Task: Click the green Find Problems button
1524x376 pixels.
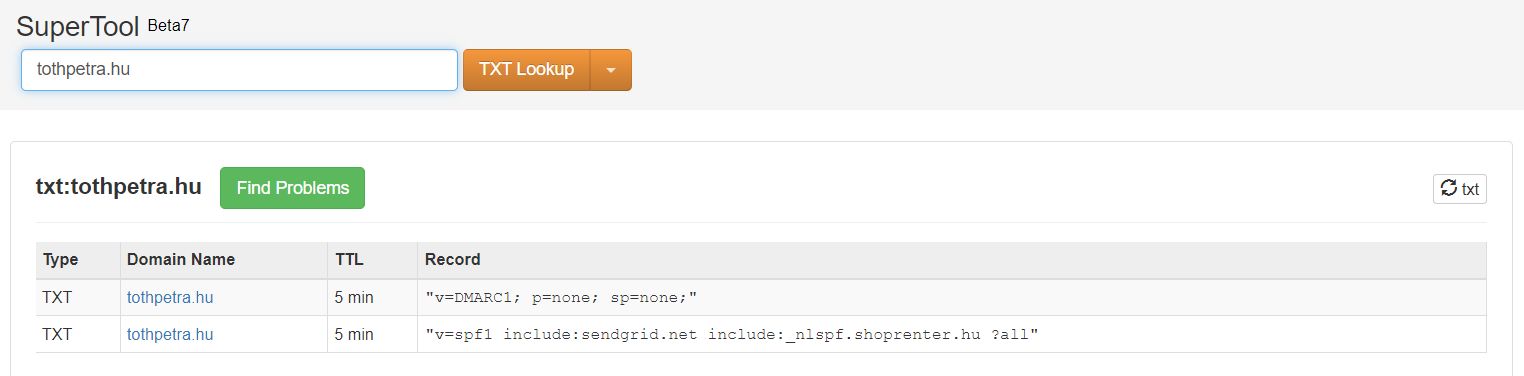Action: click(x=292, y=188)
